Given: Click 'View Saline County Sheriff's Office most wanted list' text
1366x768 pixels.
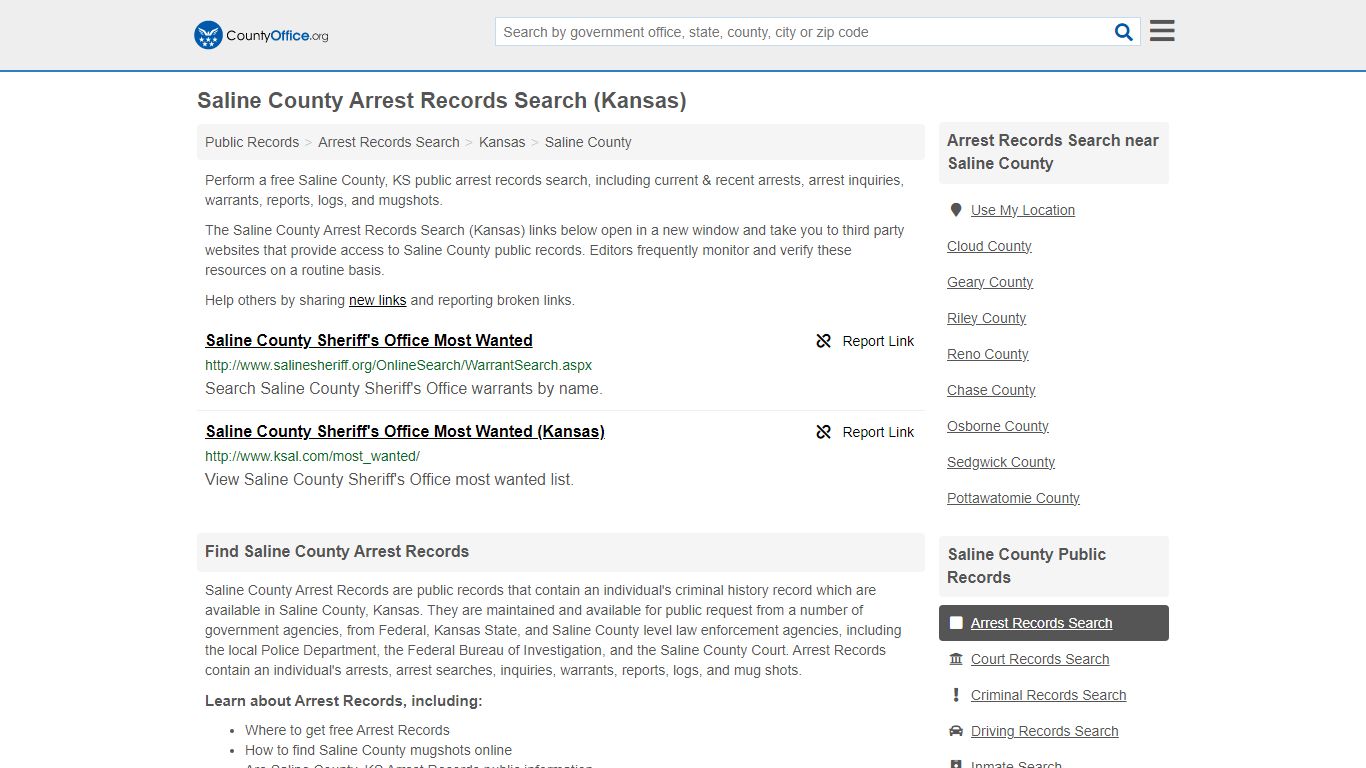Looking at the screenshot, I should [389, 479].
